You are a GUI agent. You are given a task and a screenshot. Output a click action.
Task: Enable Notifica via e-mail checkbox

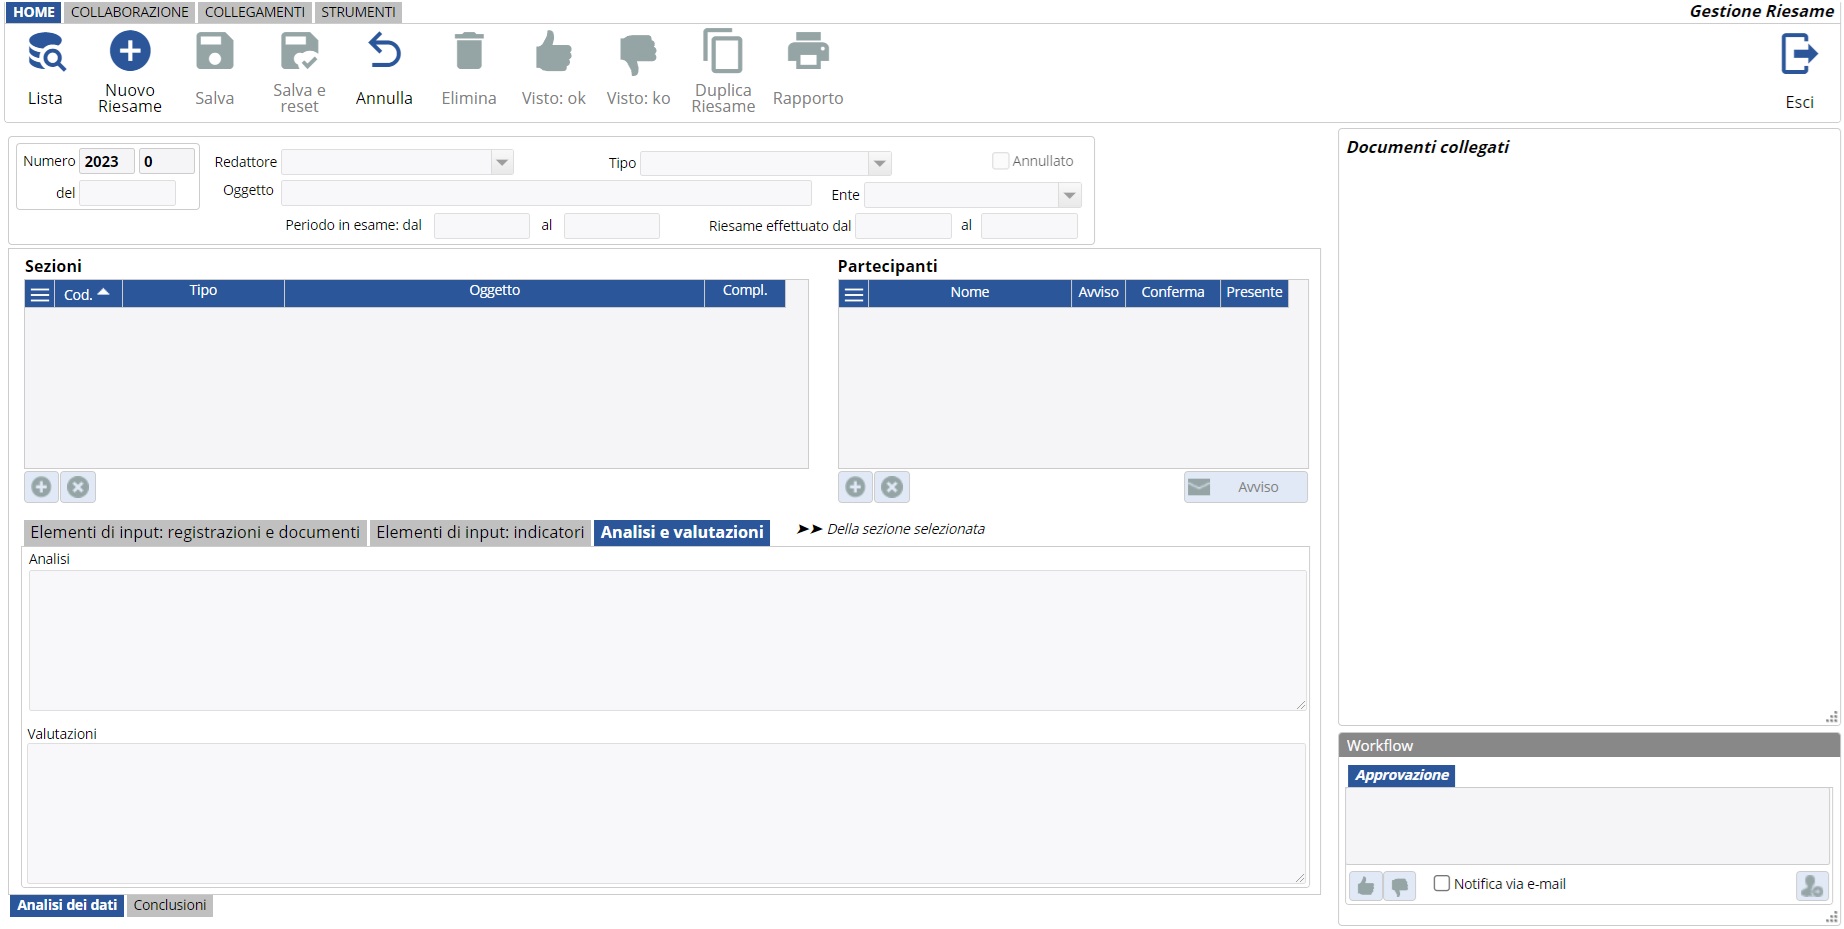coord(1442,884)
